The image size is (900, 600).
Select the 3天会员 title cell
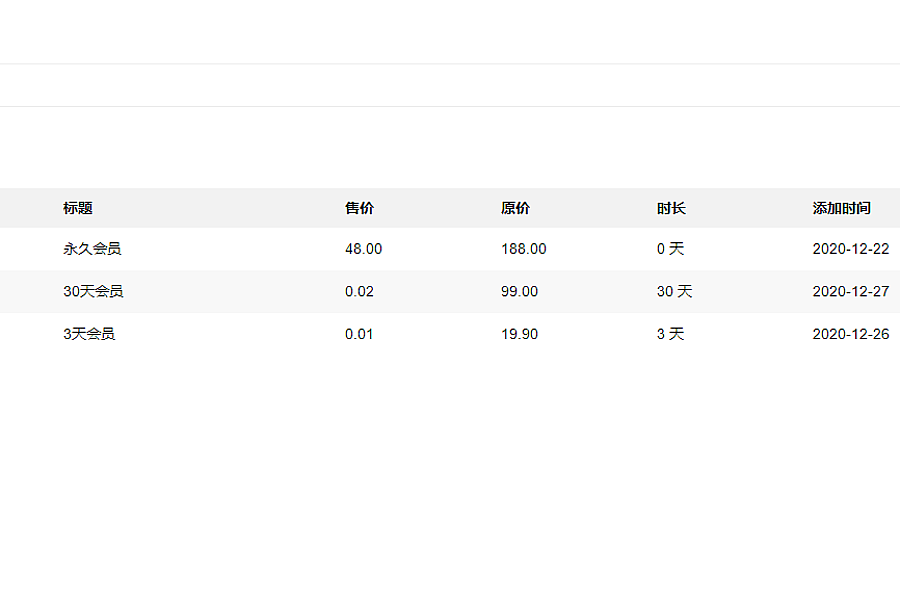pos(89,334)
